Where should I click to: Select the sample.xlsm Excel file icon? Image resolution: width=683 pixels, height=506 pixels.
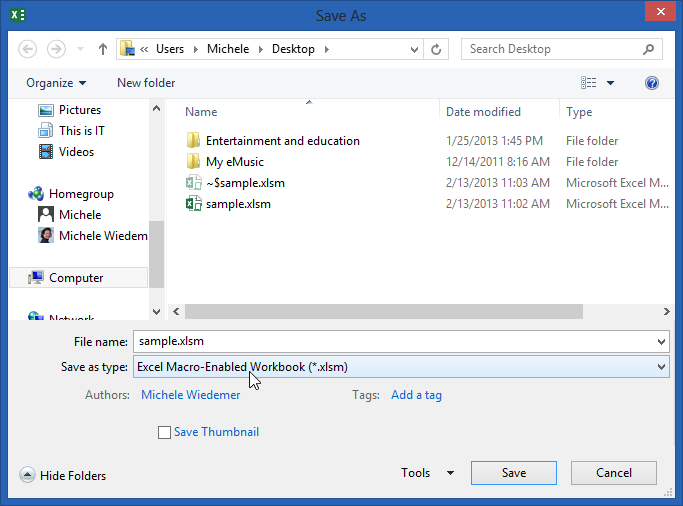coord(194,204)
